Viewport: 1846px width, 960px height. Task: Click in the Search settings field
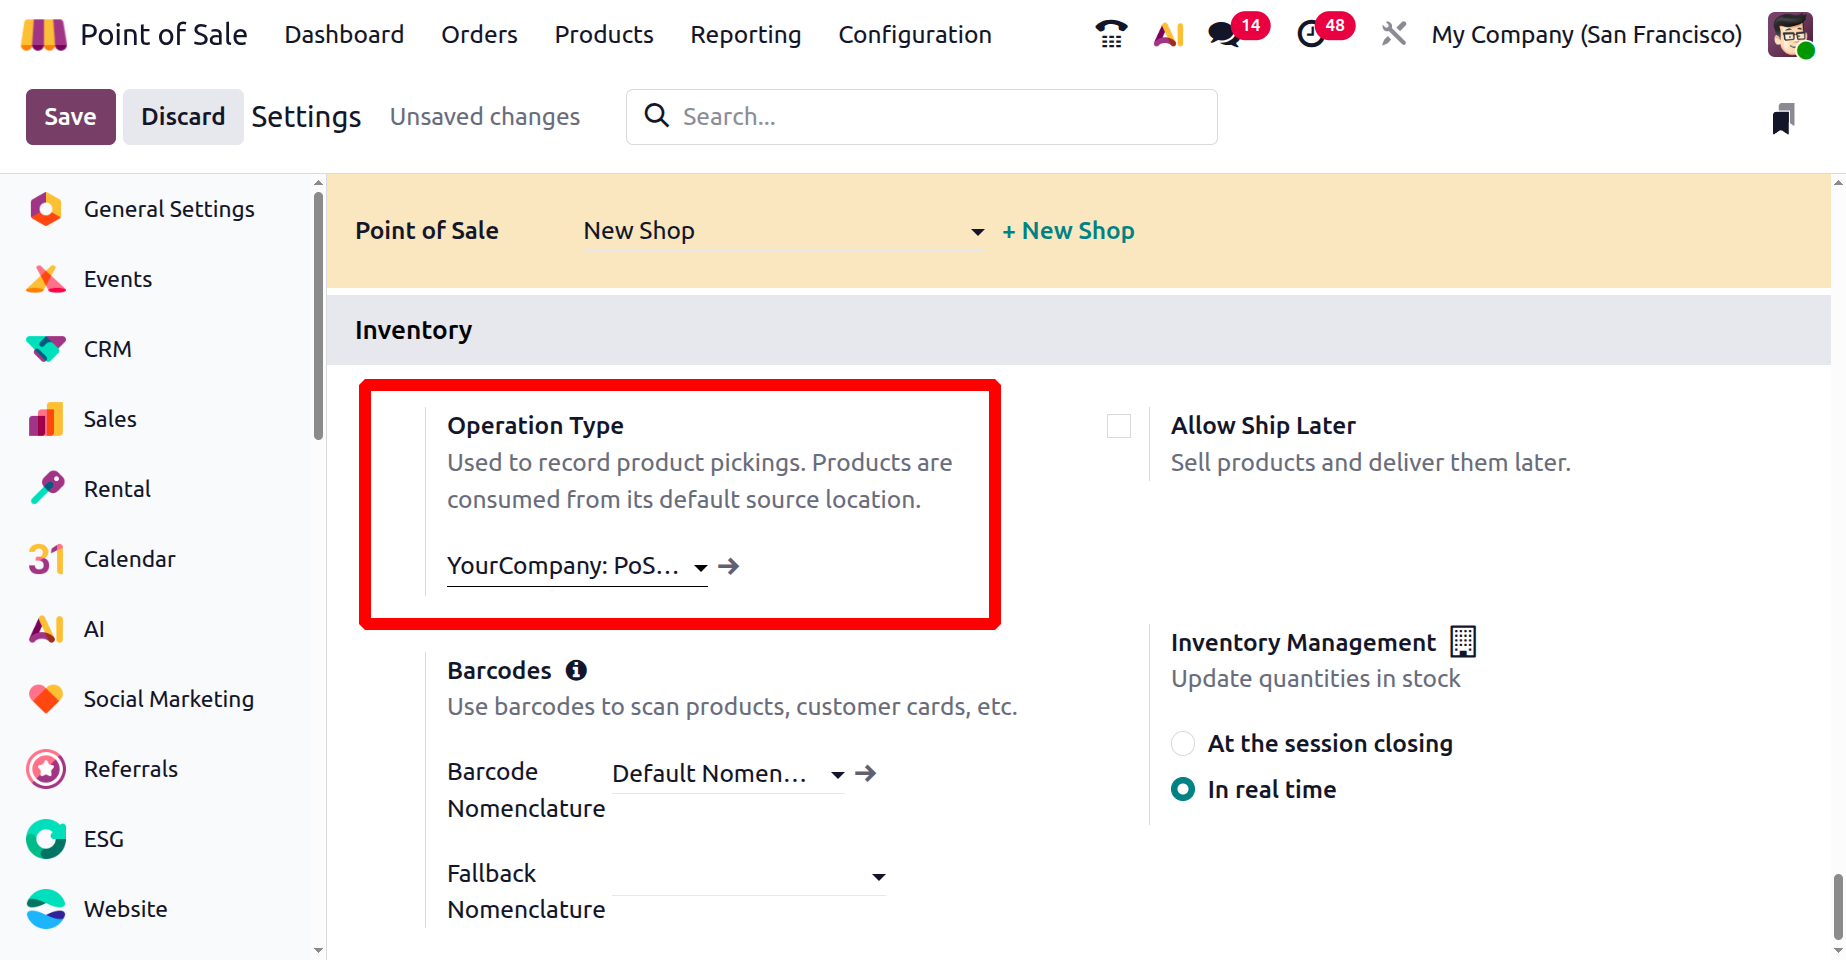pyautogui.click(x=940, y=117)
